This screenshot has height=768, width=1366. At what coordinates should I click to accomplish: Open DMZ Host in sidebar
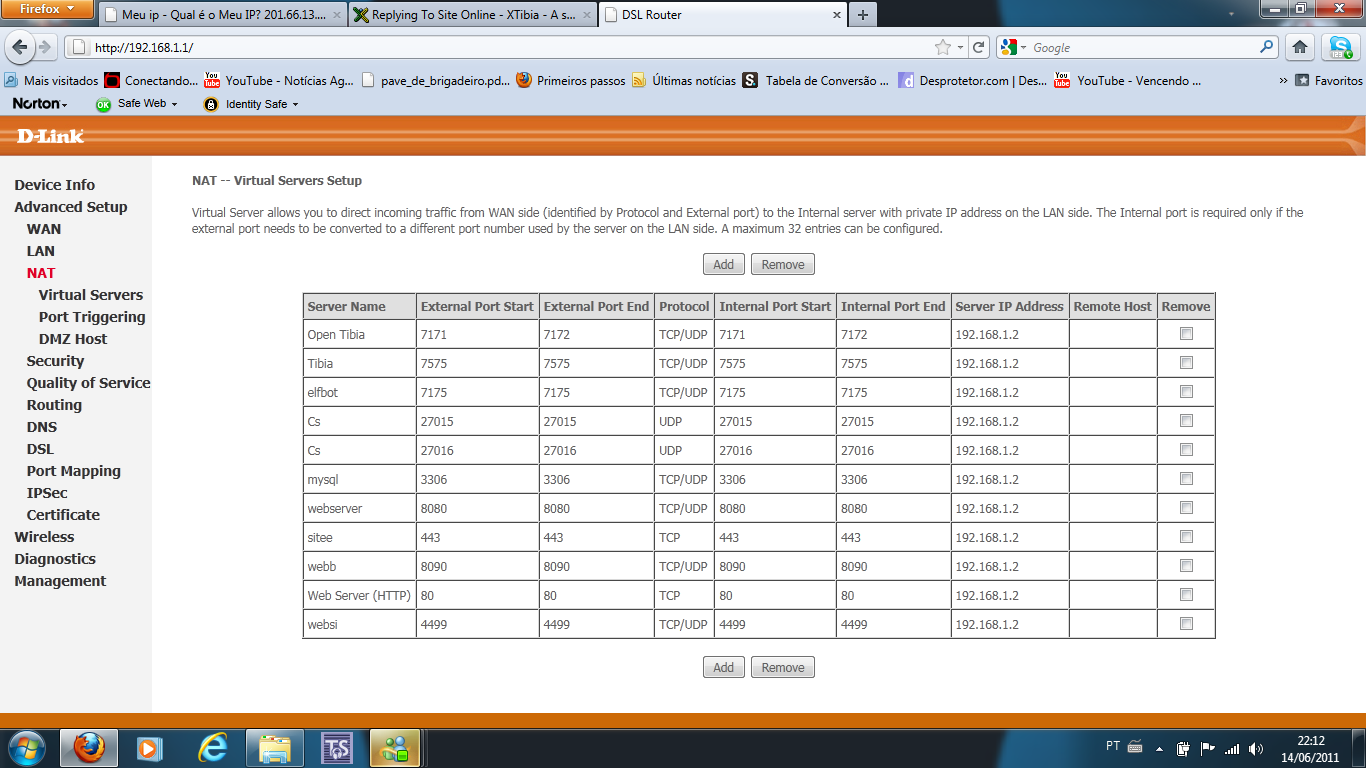tap(73, 339)
